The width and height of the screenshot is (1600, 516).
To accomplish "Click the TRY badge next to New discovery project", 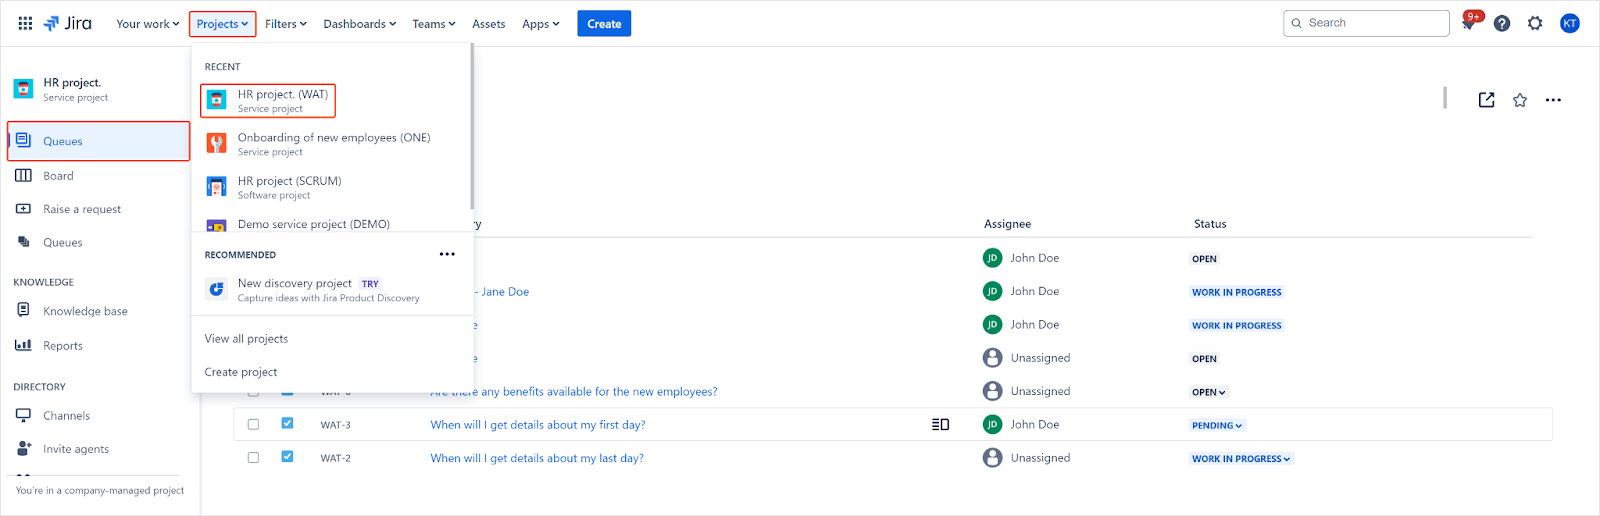I will tap(370, 284).
